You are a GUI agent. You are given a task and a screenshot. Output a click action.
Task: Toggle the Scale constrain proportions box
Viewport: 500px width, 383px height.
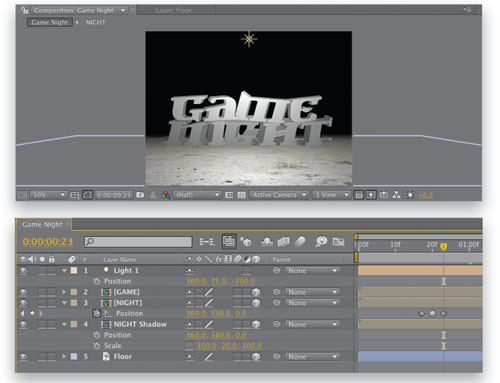(189, 346)
